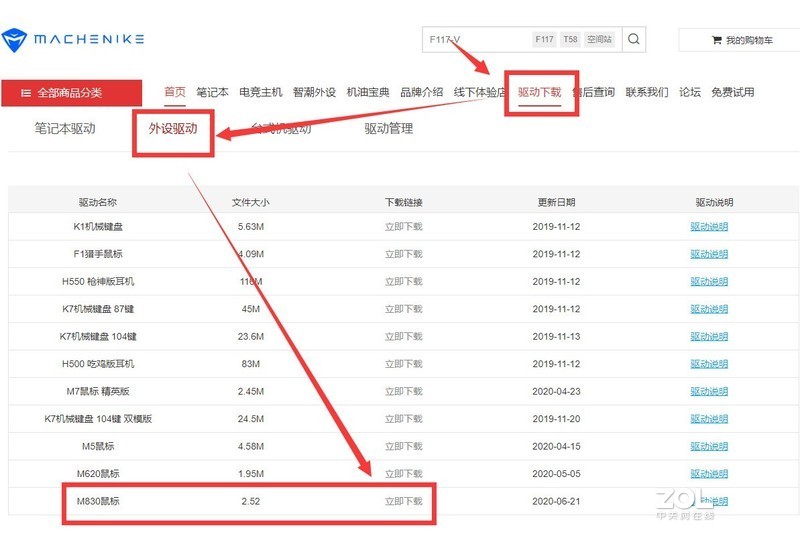800x542 pixels.
Task: Open 驱动说明 for K7机械键盘 104键 (2019-11-13)
Action: (709, 337)
